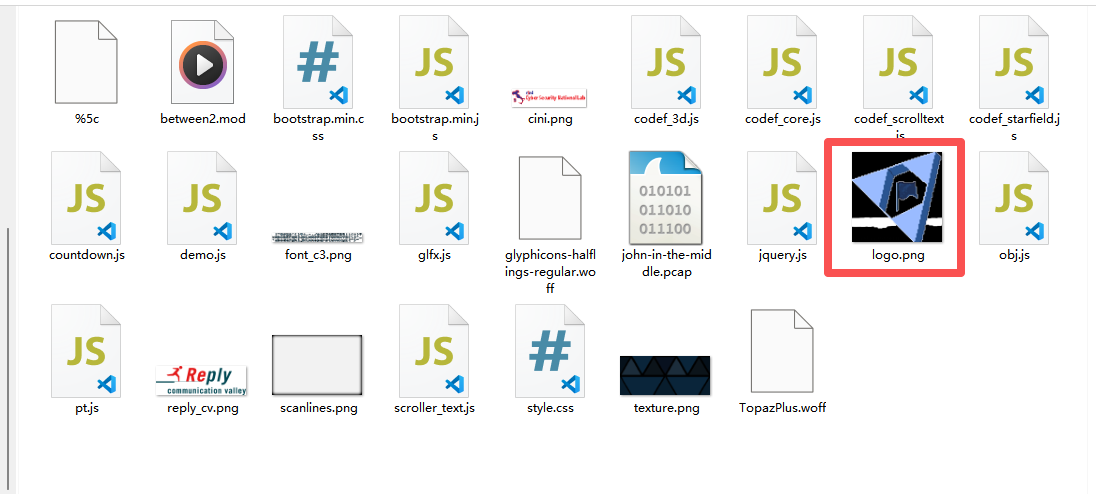The height and width of the screenshot is (494, 1096).
Task: Click the "style.css" file name label
Action: coord(550,407)
